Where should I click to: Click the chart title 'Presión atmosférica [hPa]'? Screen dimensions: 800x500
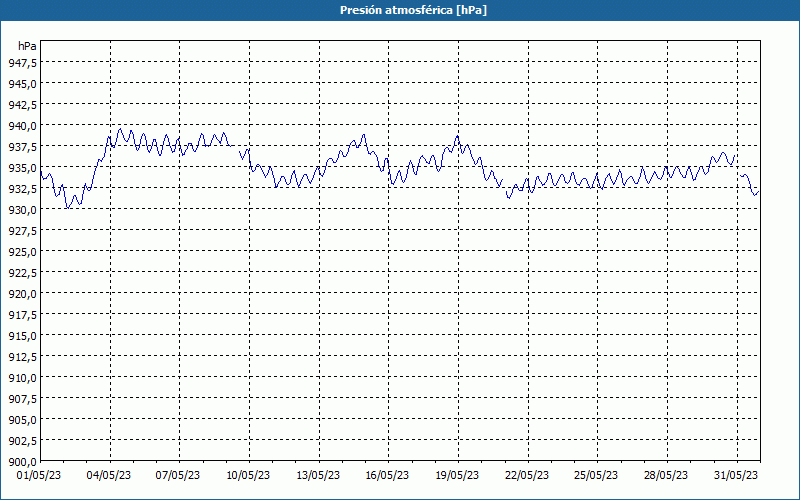[x=413, y=10]
